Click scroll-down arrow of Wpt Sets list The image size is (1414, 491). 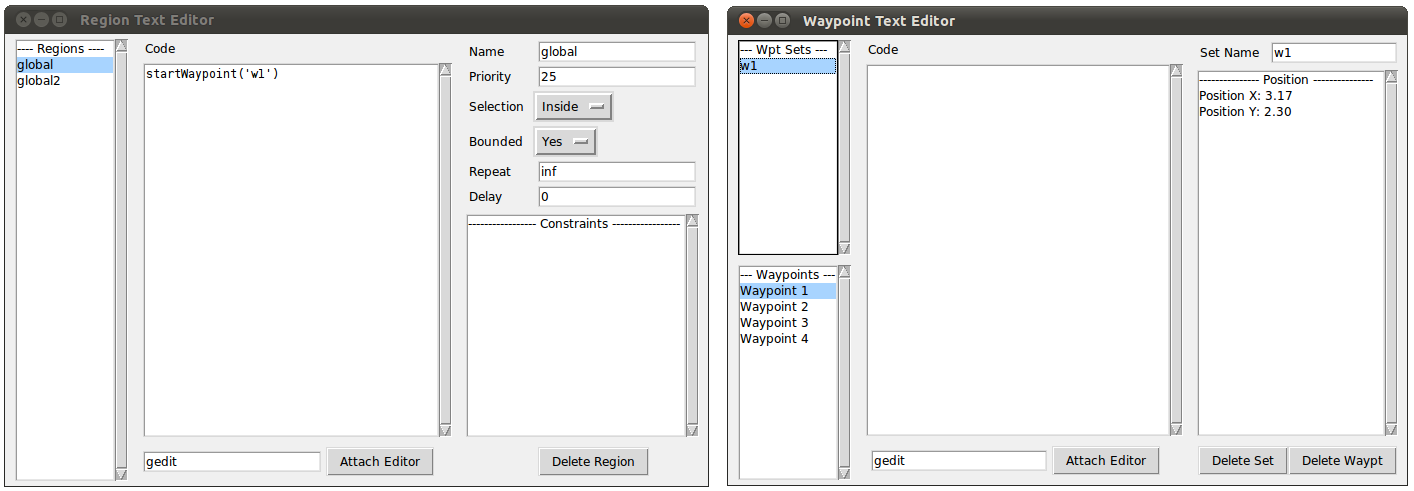click(x=844, y=248)
